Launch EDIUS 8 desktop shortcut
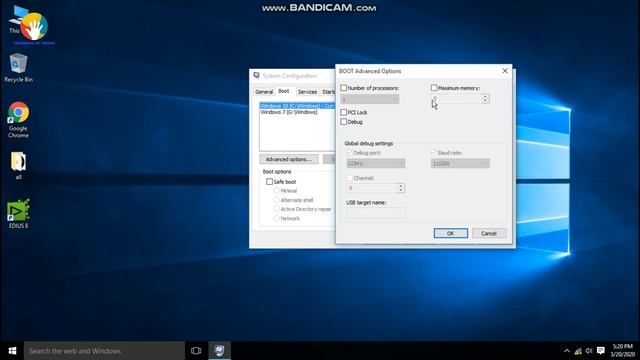640x360 pixels. click(18, 213)
